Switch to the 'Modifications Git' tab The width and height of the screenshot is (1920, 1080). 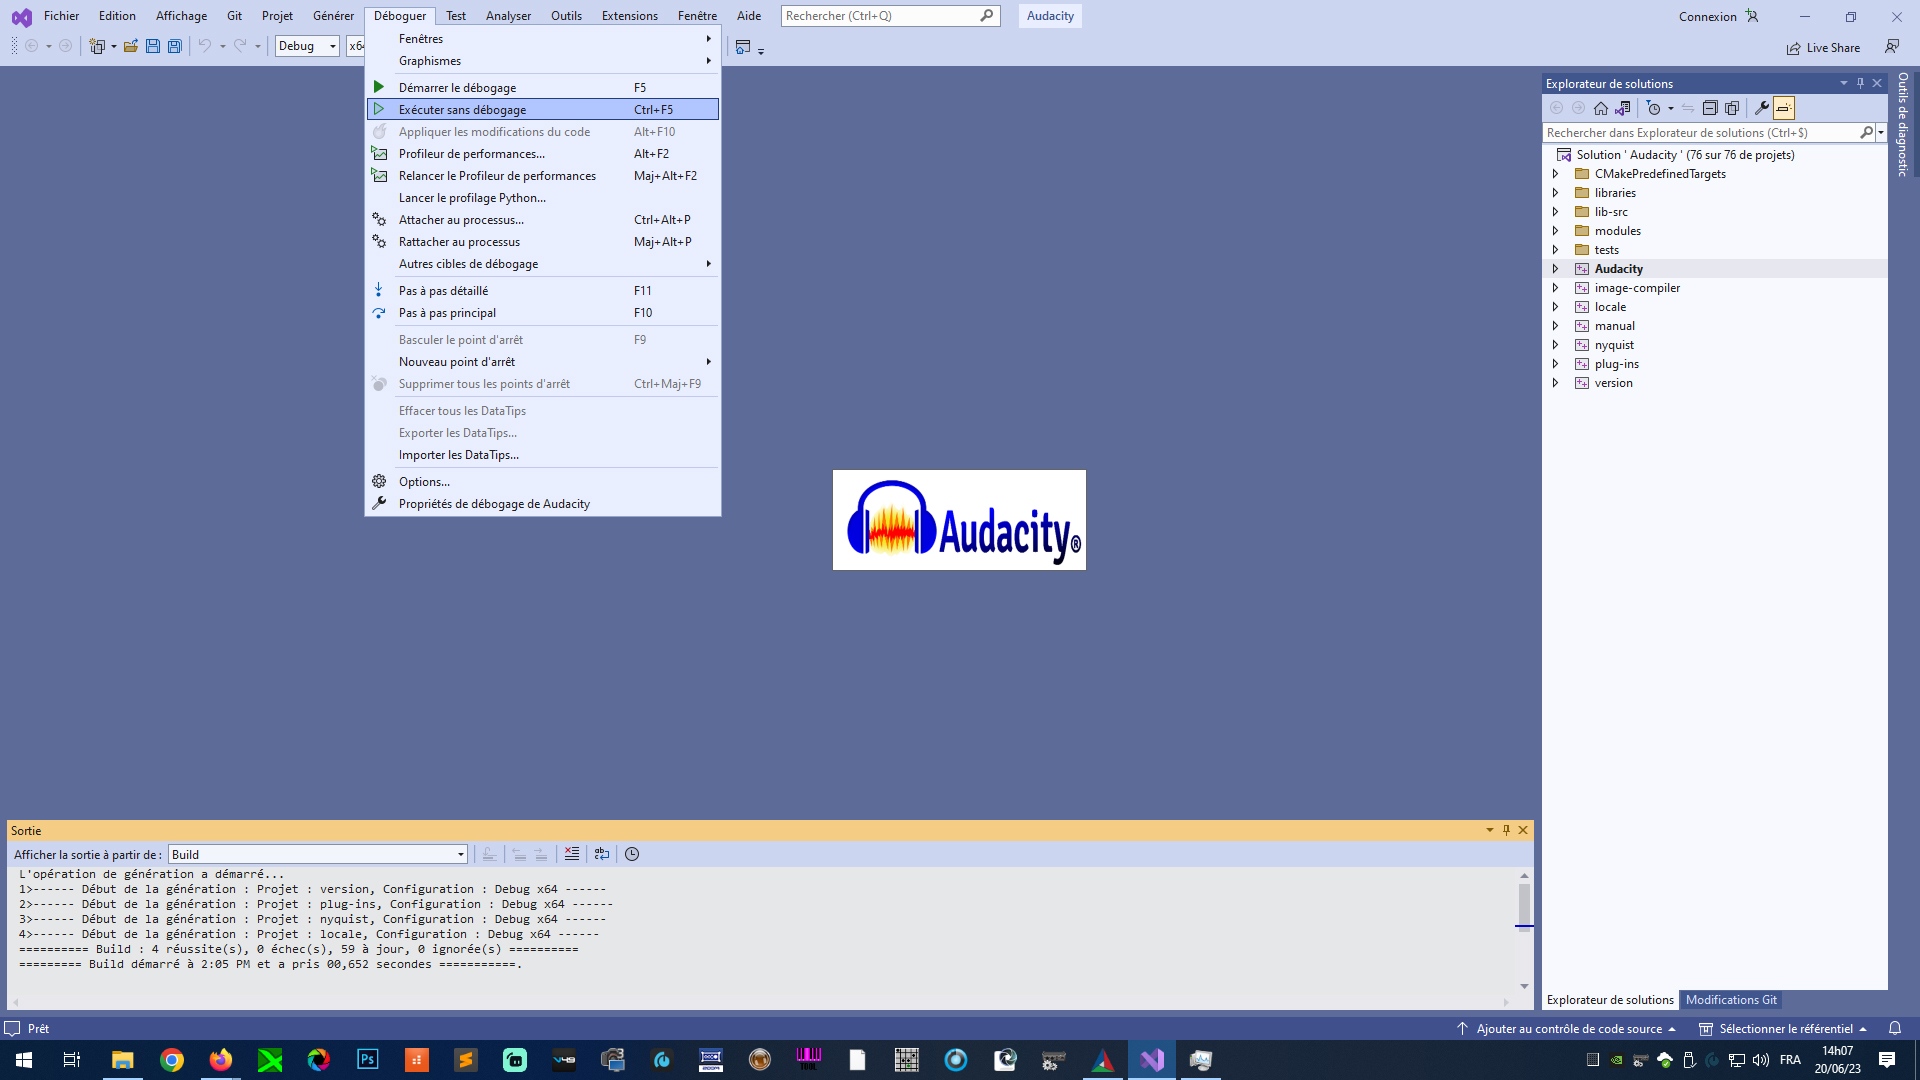coord(1731,1000)
